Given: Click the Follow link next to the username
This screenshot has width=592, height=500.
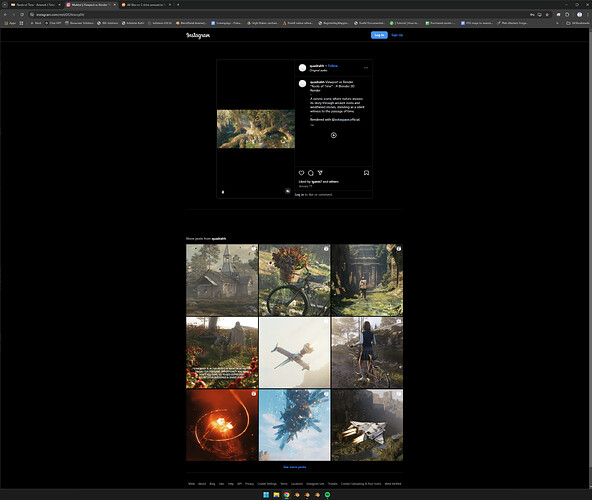Looking at the screenshot, I should point(333,66).
